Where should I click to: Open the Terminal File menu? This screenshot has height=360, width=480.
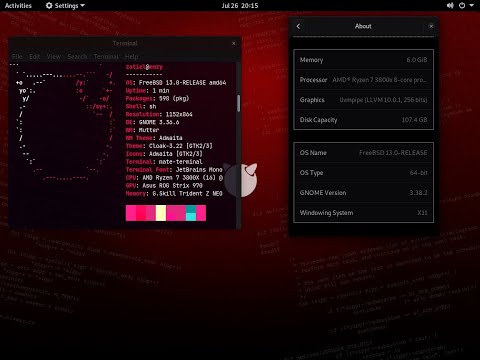click(17, 57)
